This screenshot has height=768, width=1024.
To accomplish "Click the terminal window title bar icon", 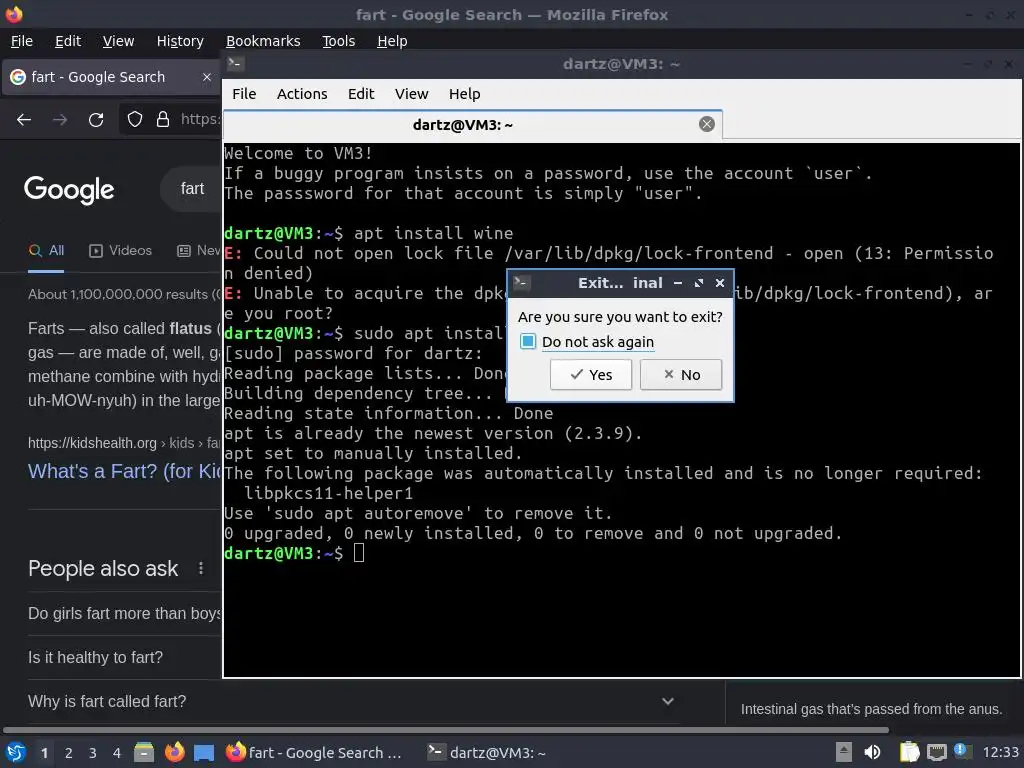I will tap(235, 64).
